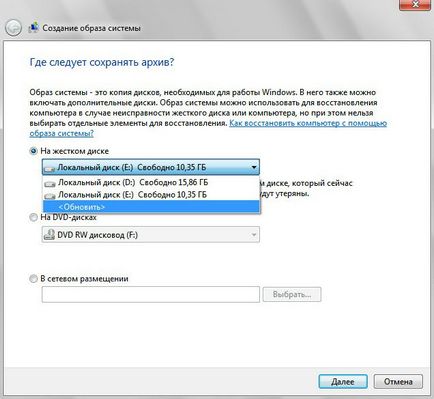Select the 'На жестком диске' radio button
Viewport: 434px width, 399px height.
33,151
